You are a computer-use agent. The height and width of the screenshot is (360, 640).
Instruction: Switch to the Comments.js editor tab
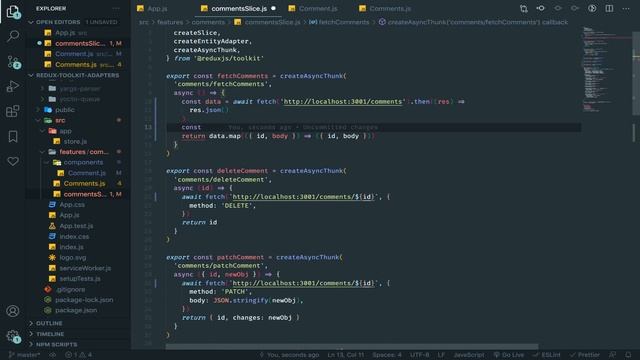390,8
